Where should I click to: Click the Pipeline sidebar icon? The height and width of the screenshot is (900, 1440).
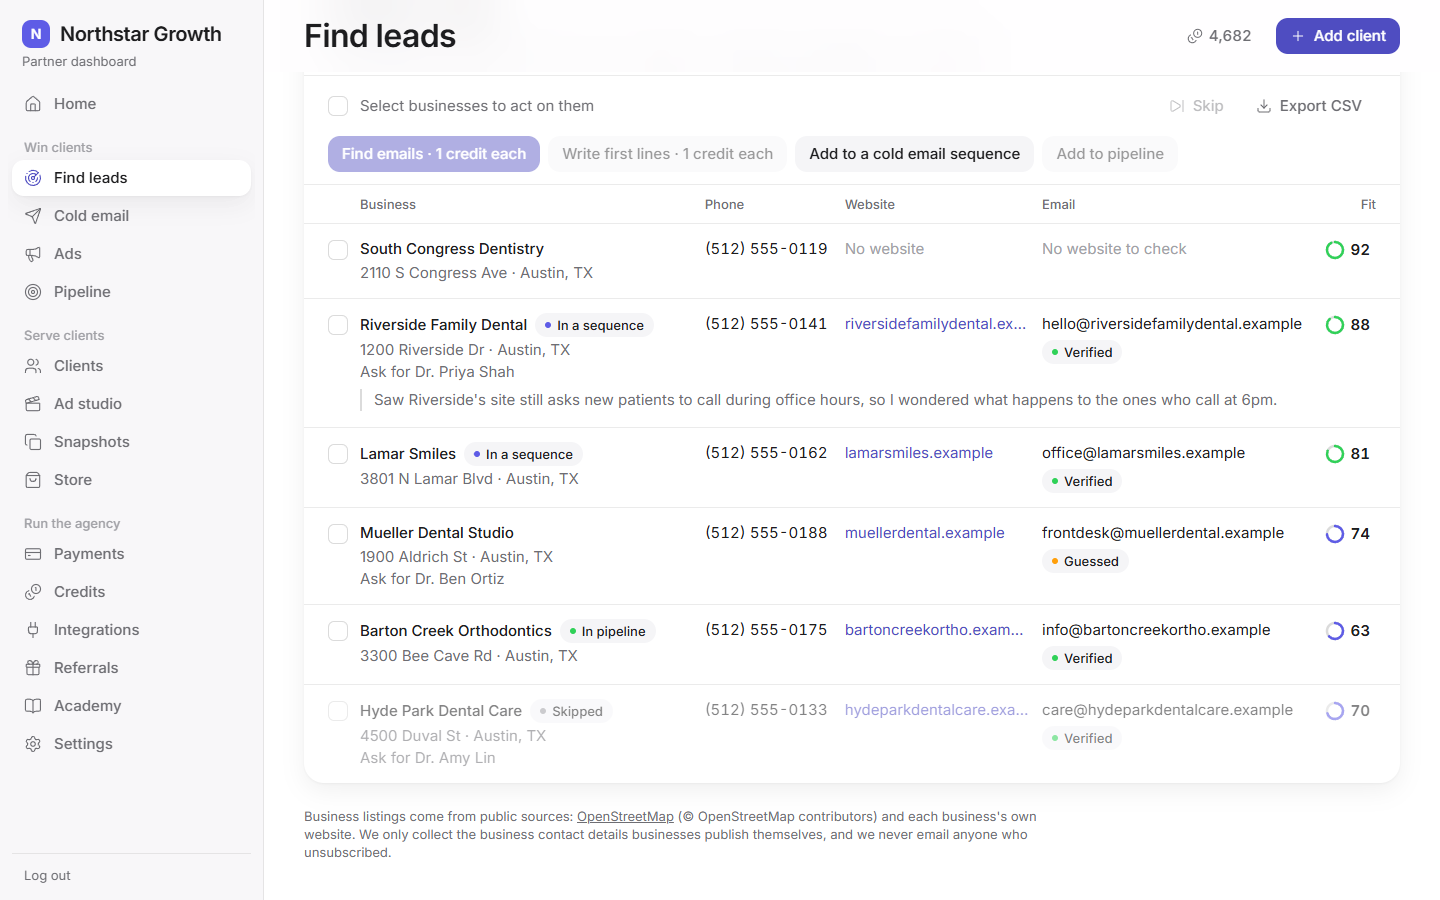point(33,292)
